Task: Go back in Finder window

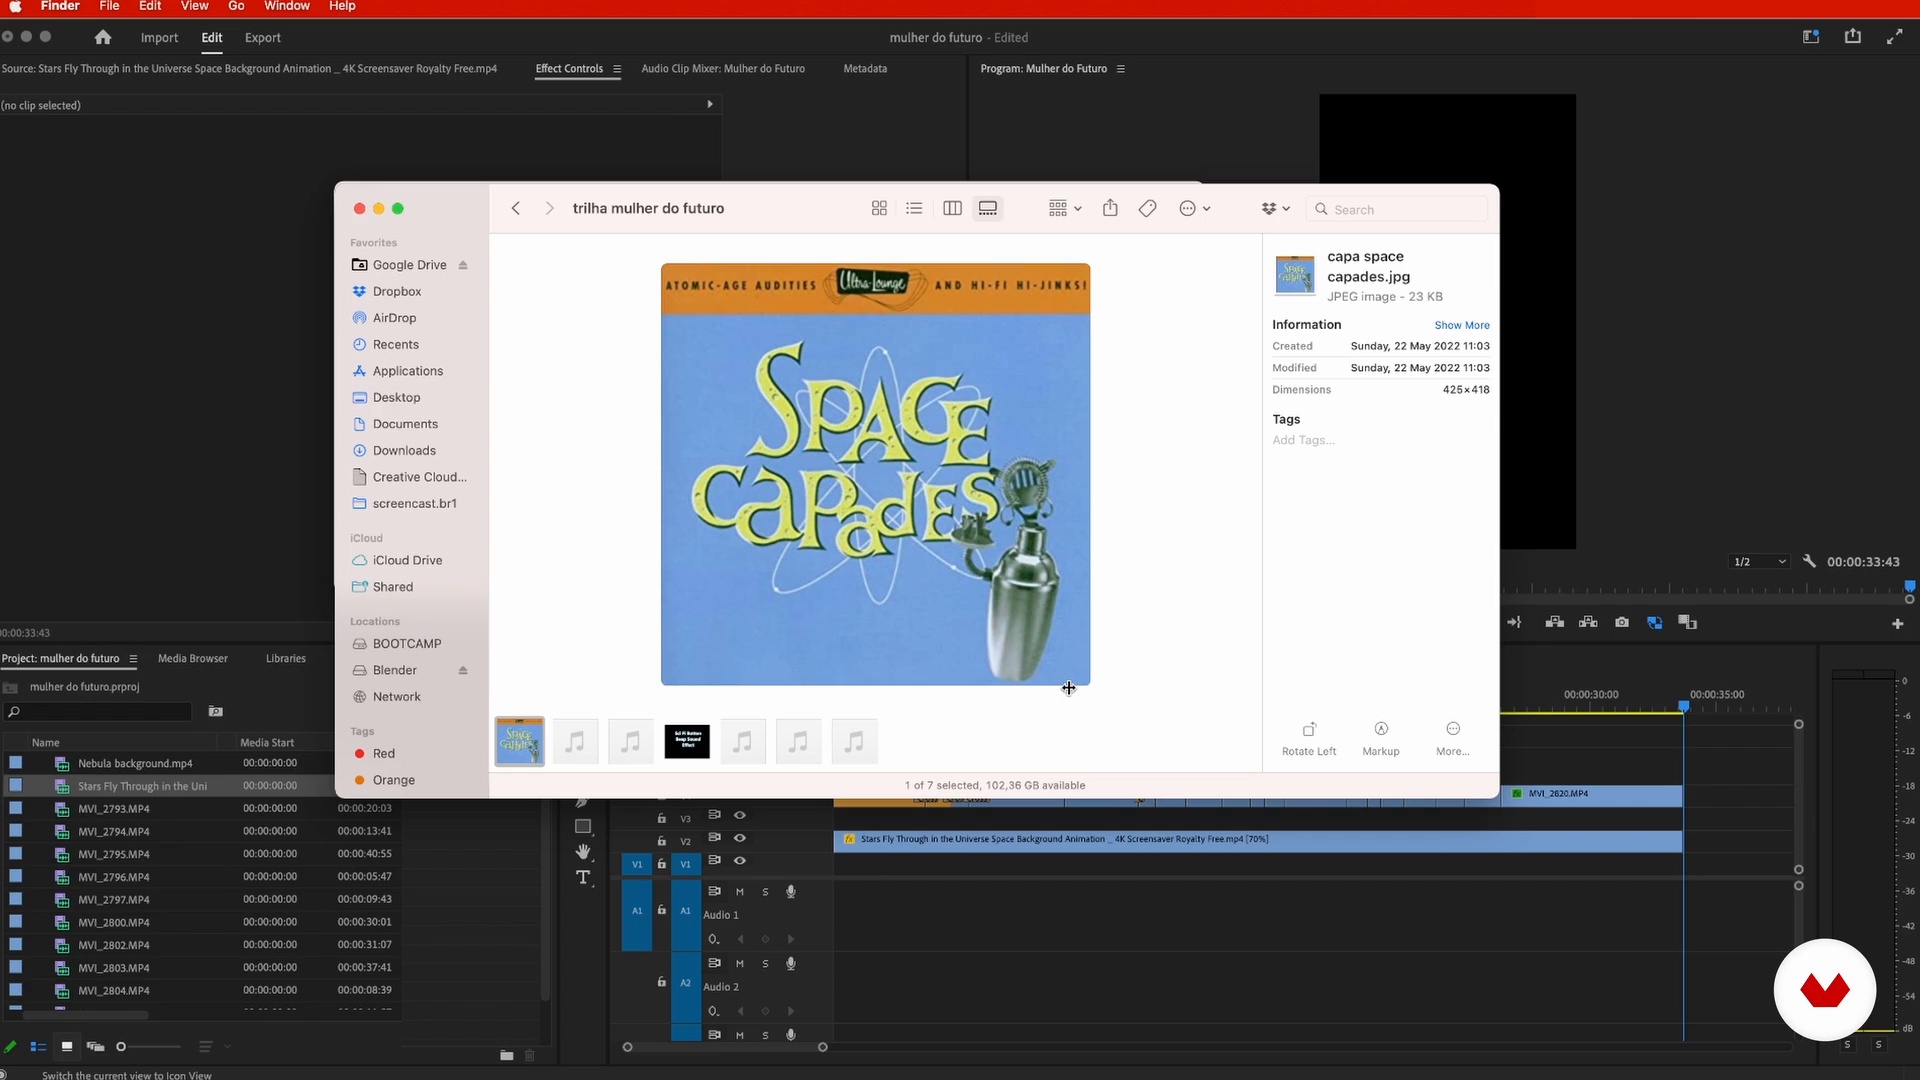Action: click(516, 208)
